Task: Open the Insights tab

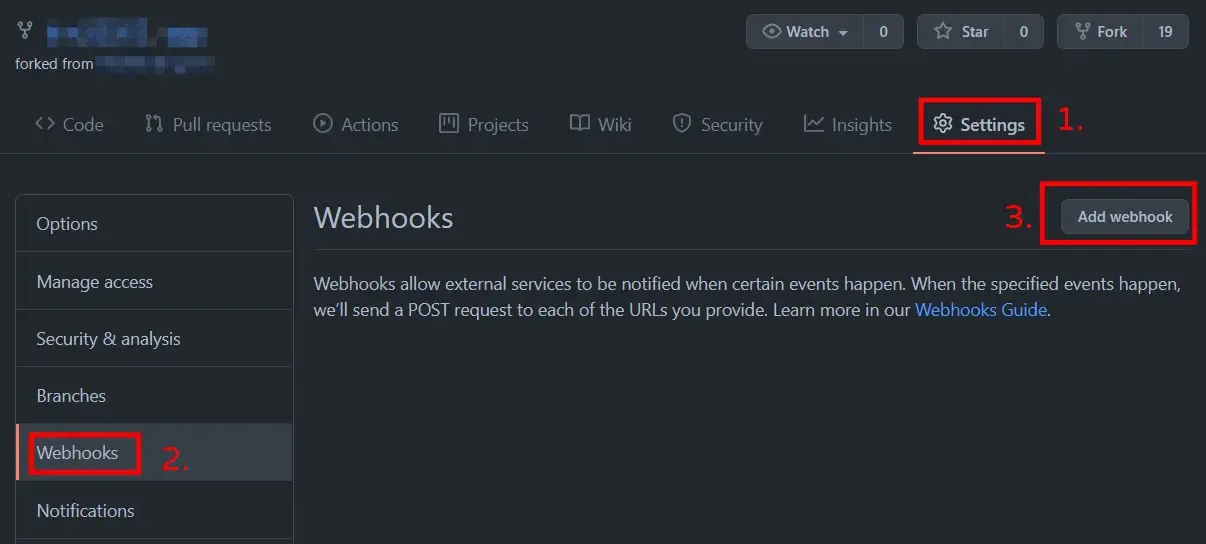Action: tap(847, 124)
